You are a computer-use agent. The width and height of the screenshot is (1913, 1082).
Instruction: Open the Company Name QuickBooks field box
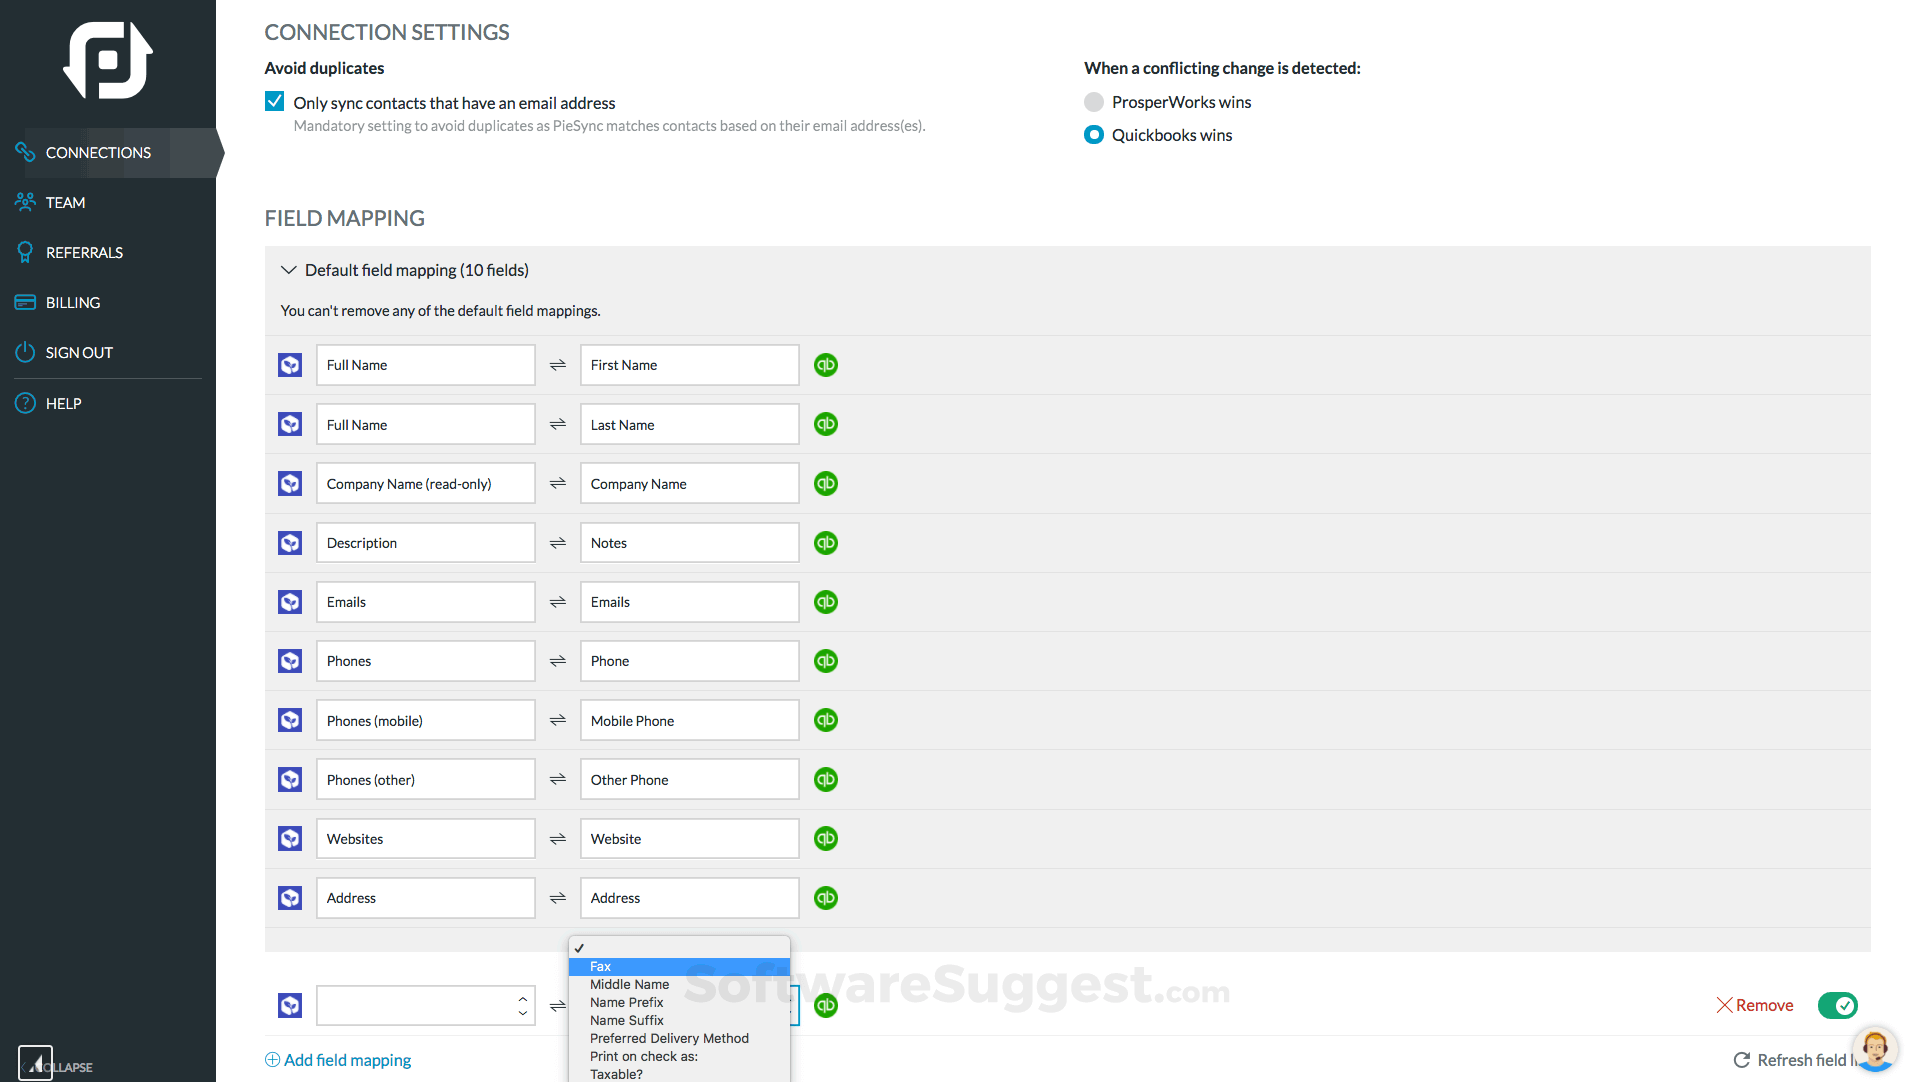(x=690, y=484)
